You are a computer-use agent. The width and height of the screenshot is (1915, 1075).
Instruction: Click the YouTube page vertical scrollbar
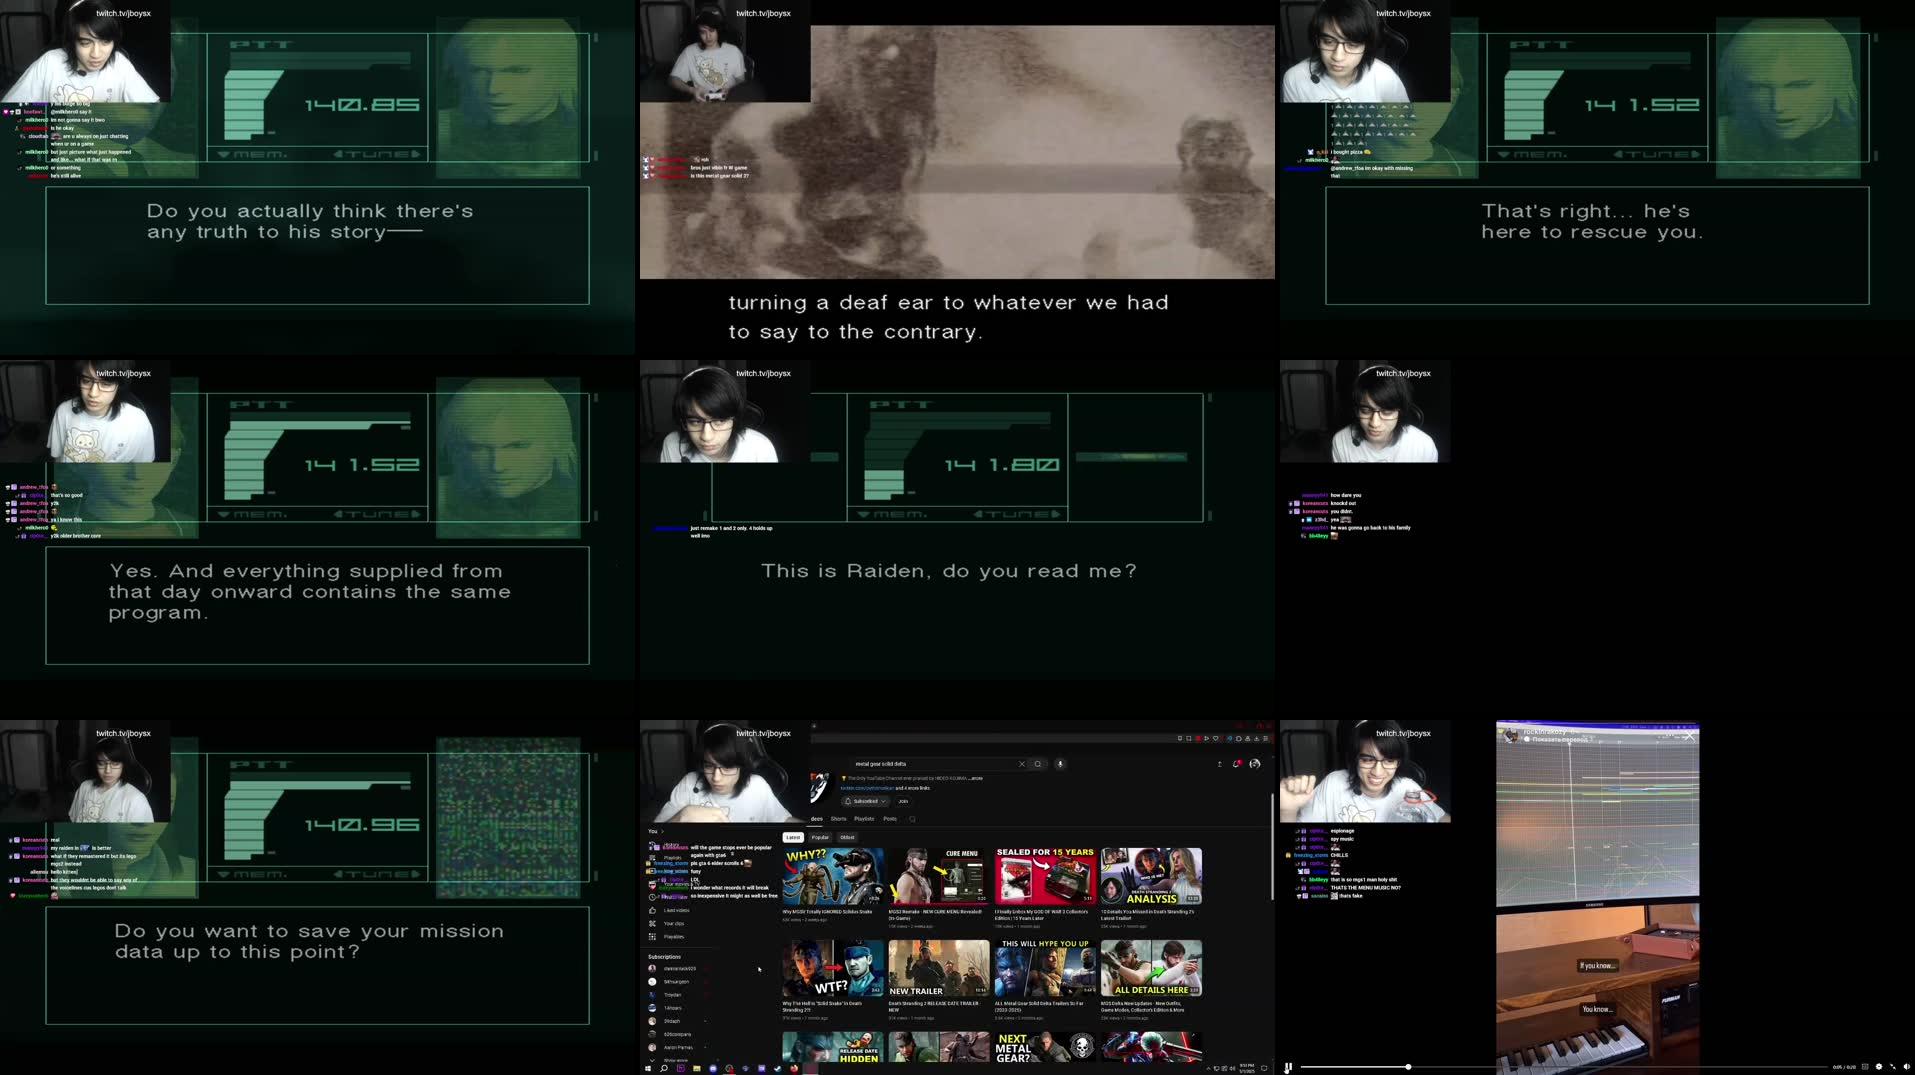tap(1272, 845)
